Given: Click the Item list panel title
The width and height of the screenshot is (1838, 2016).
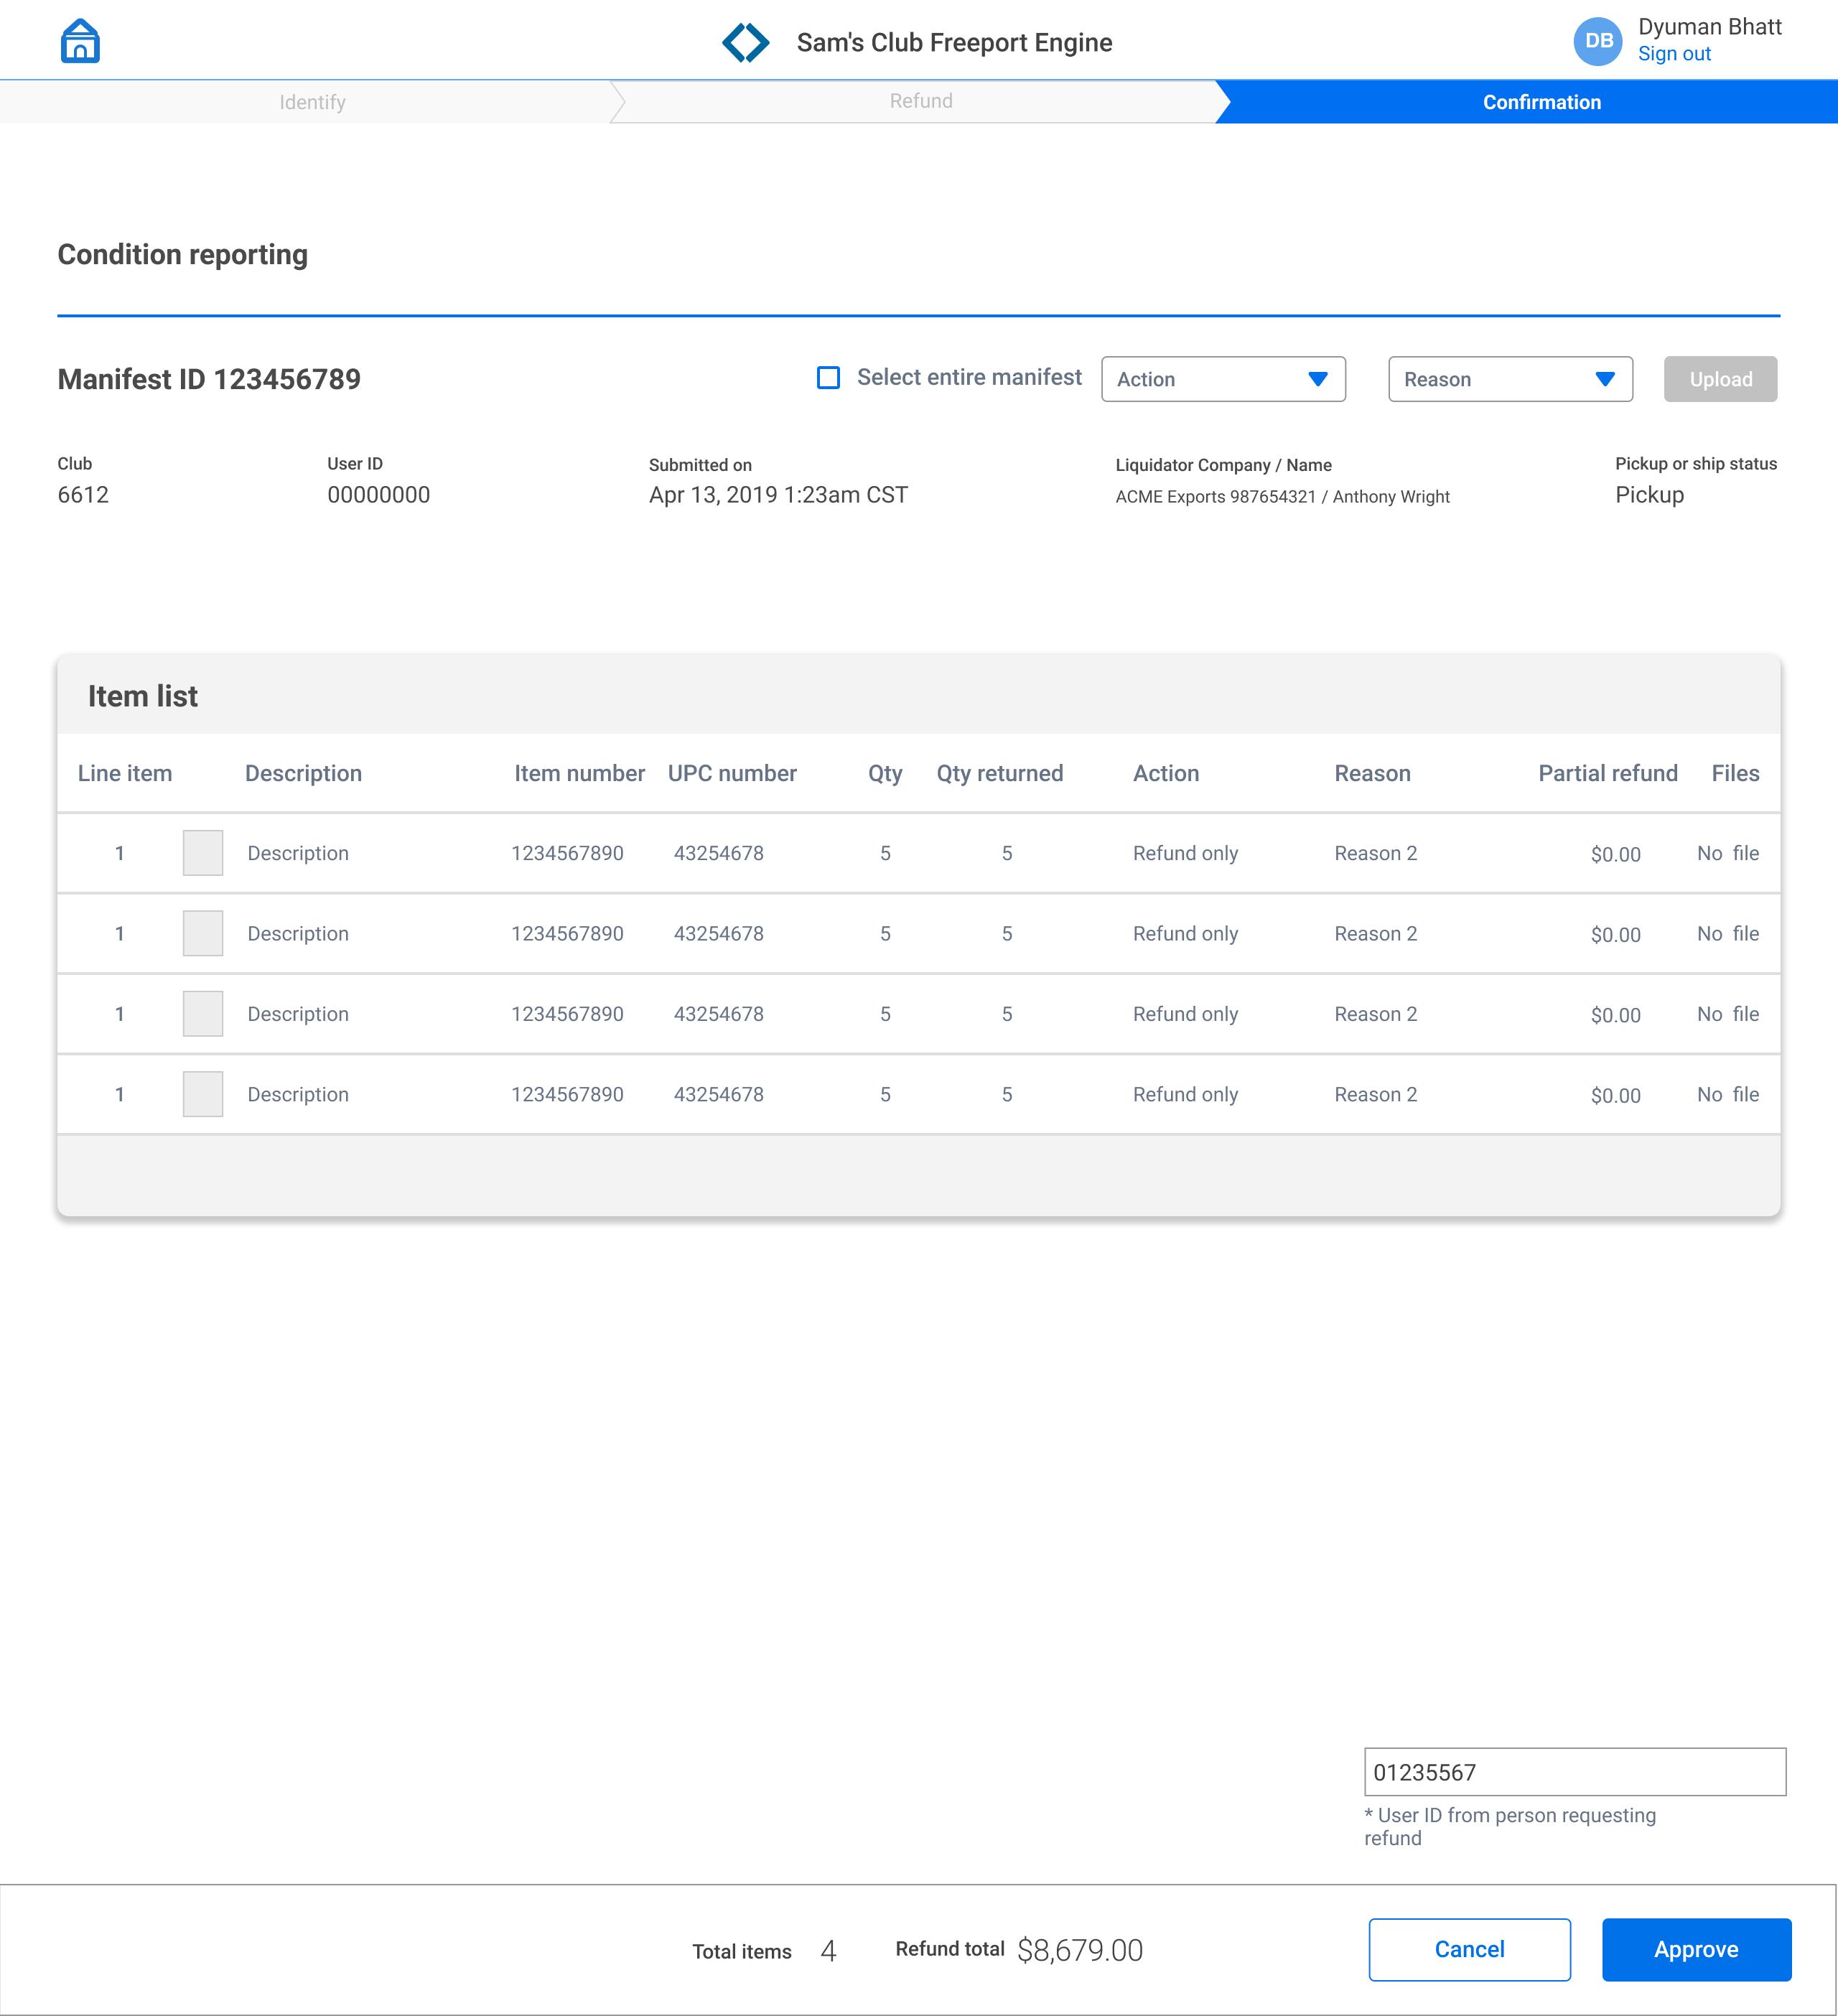Looking at the screenshot, I should 143,696.
